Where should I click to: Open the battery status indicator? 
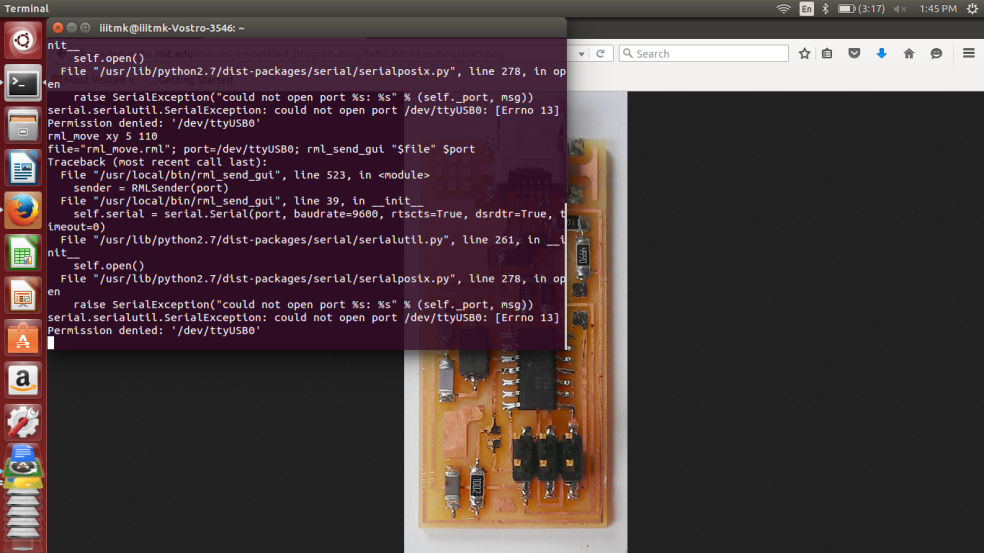point(862,9)
